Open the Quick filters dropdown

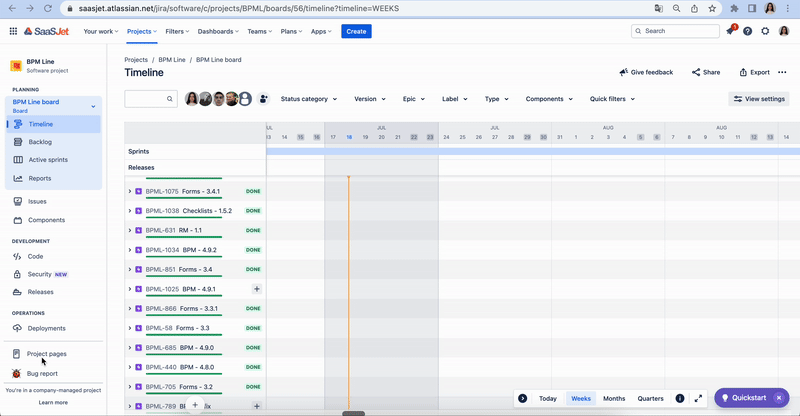tap(612, 99)
